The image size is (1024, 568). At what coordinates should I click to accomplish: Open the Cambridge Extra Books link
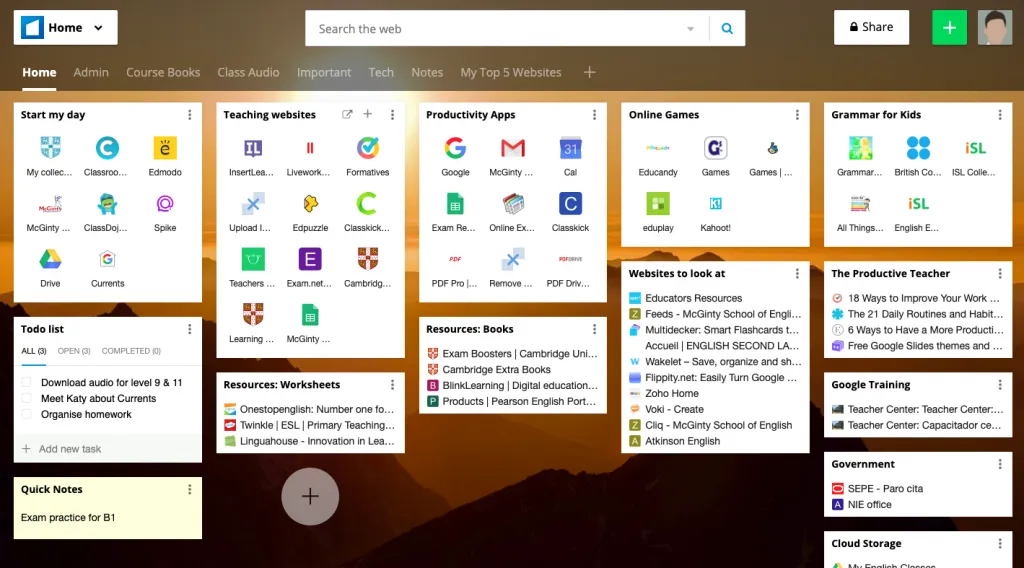tap(496, 369)
